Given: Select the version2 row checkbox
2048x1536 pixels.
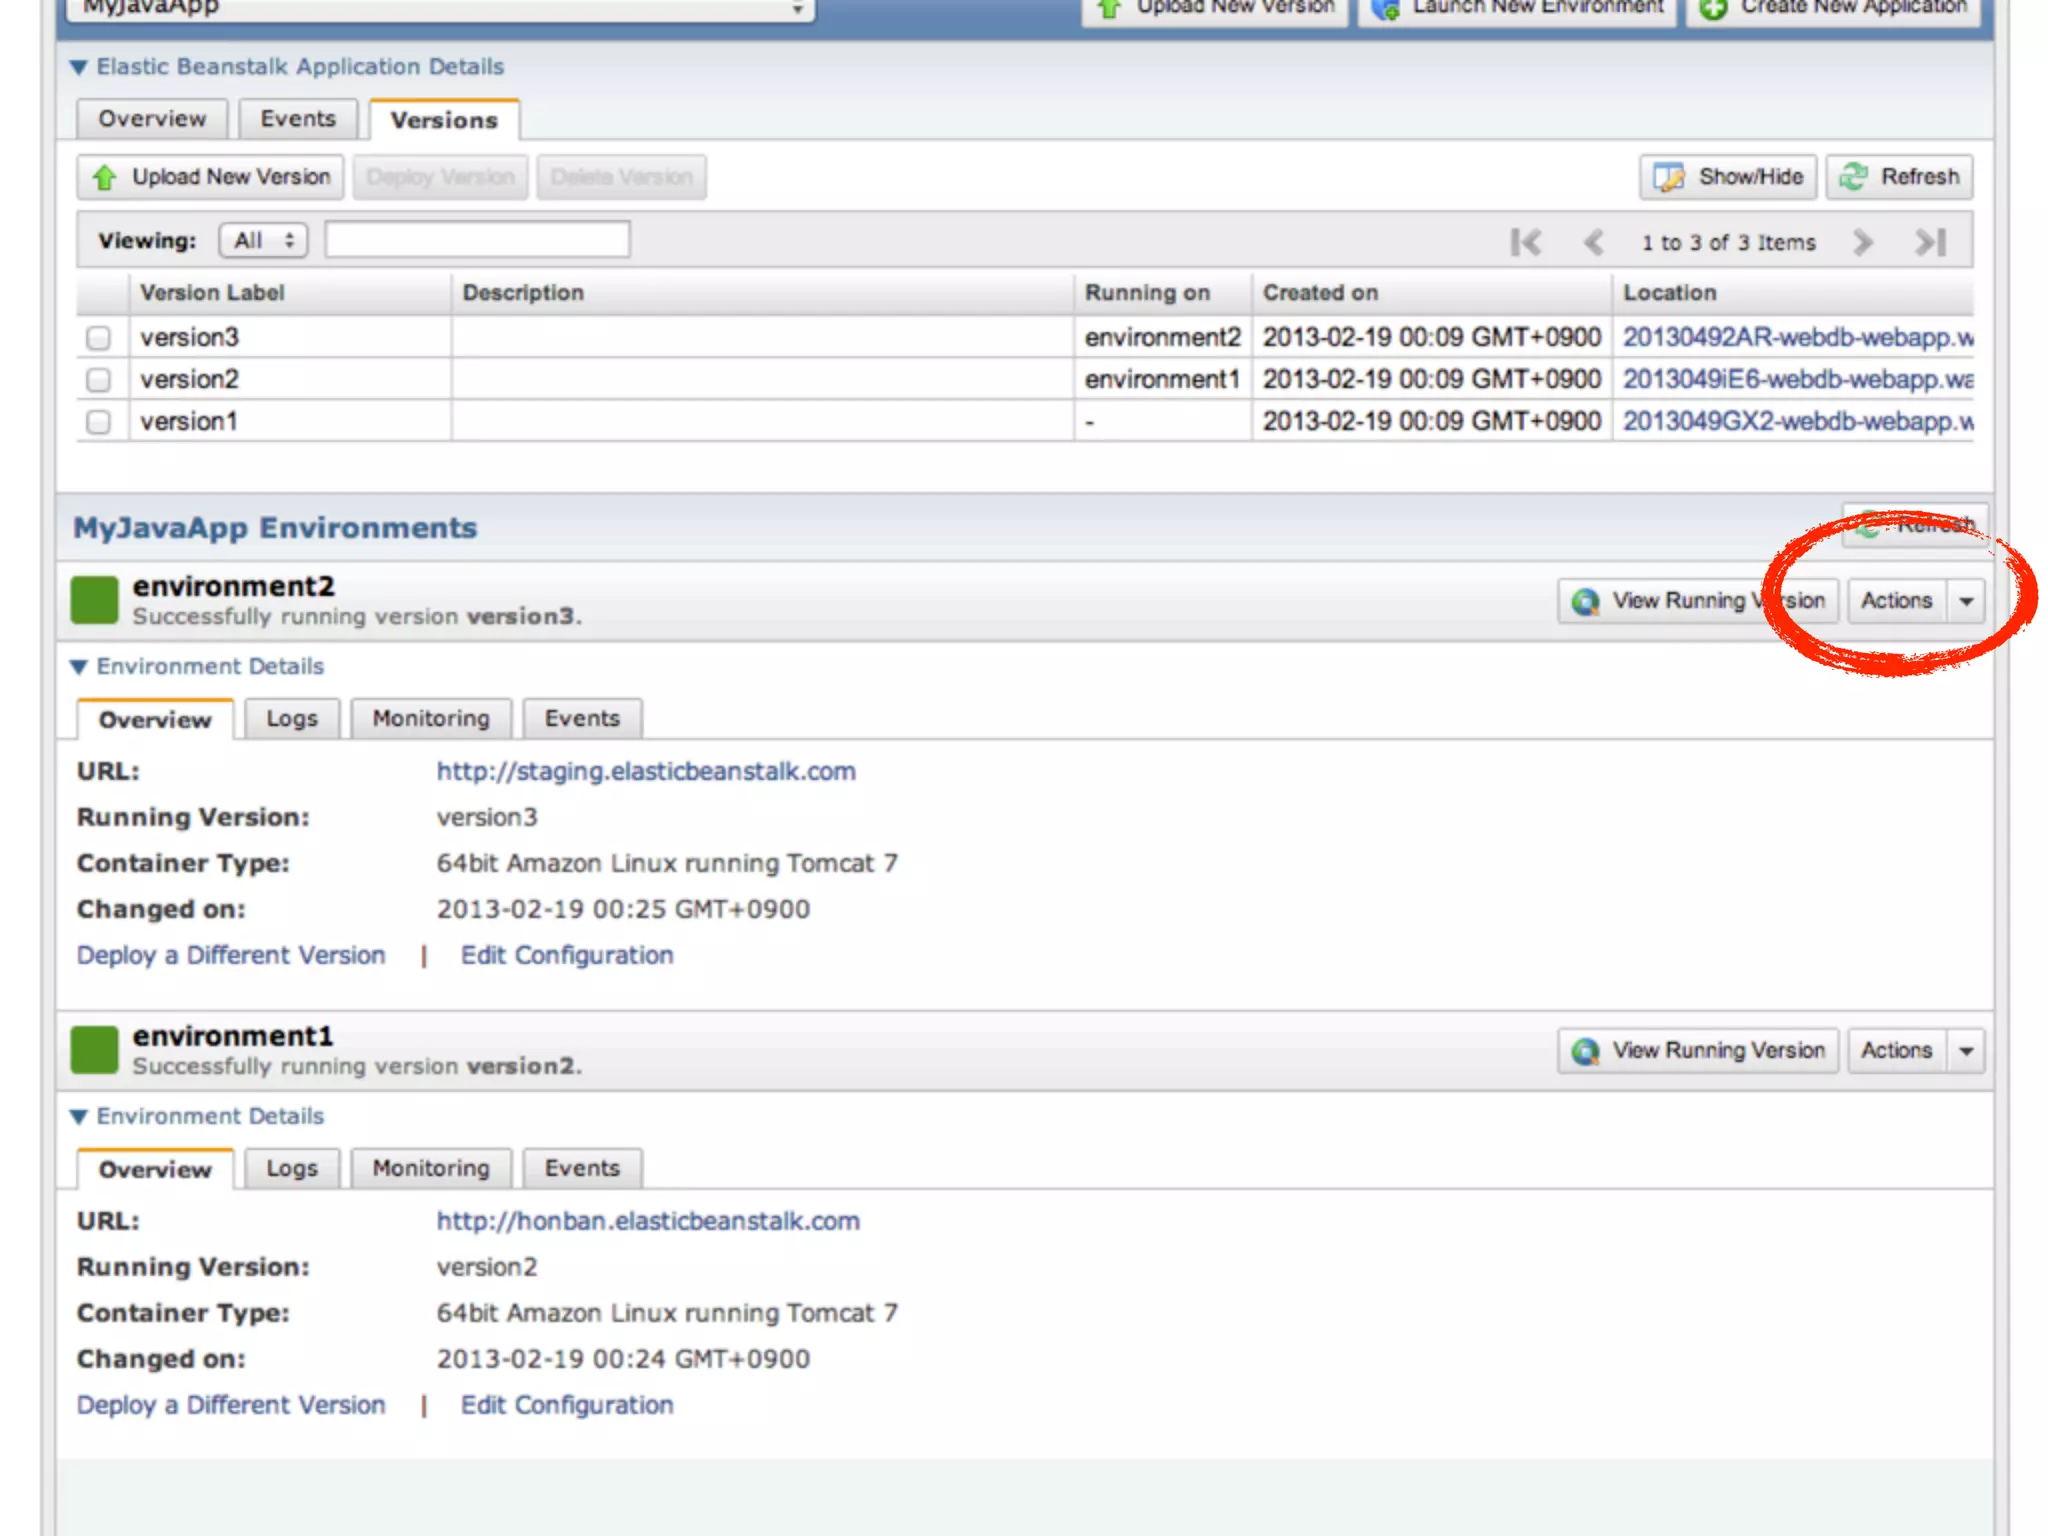Looking at the screenshot, I should coord(98,380).
